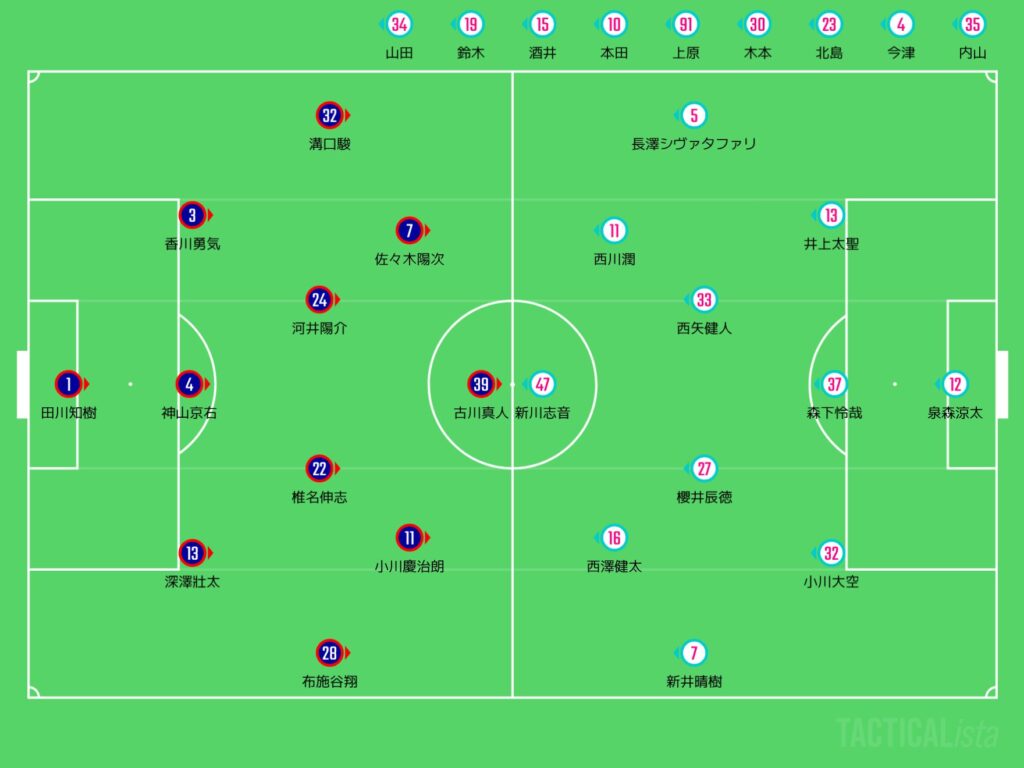Screen dimensions: 1024x768
Task: Click blue marker 7 佐々木陽次
Action: coord(408,231)
